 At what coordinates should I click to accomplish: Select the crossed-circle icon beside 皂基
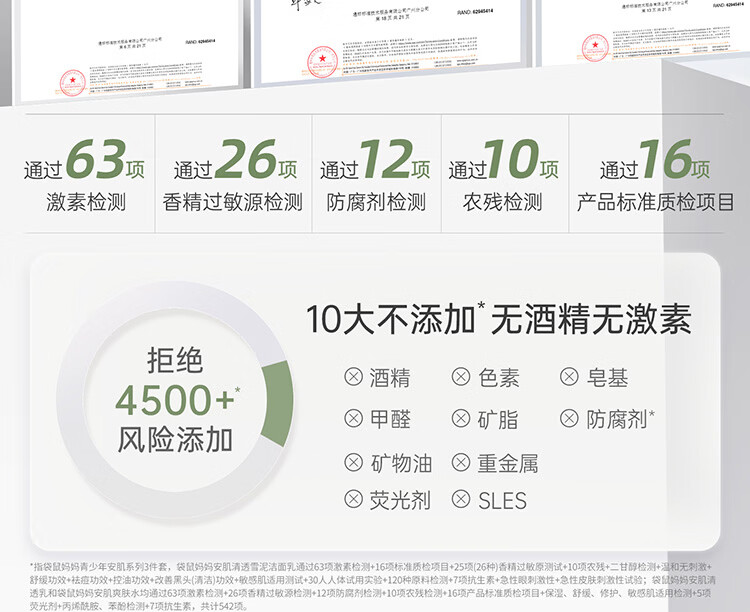coord(569,377)
